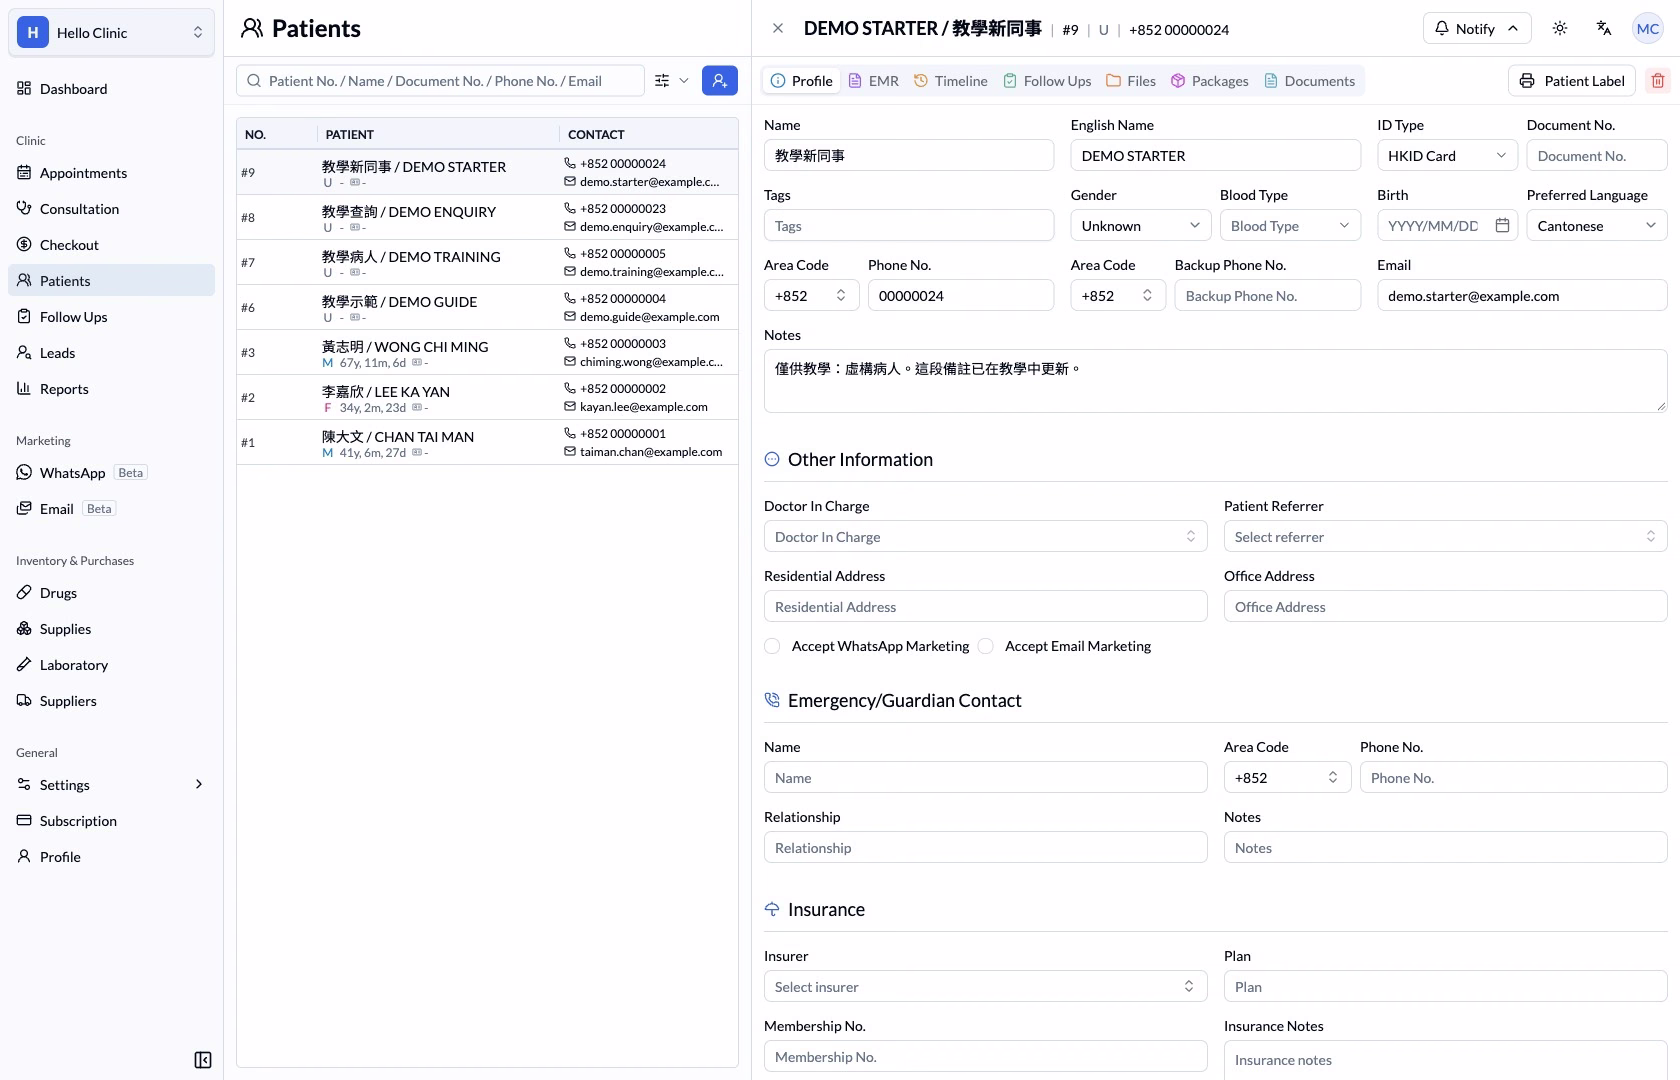Open Preferred Language Cantonese dropdown
Image resolution: width=1680 pixels, height=1080 pixels.
(1596, 226)
